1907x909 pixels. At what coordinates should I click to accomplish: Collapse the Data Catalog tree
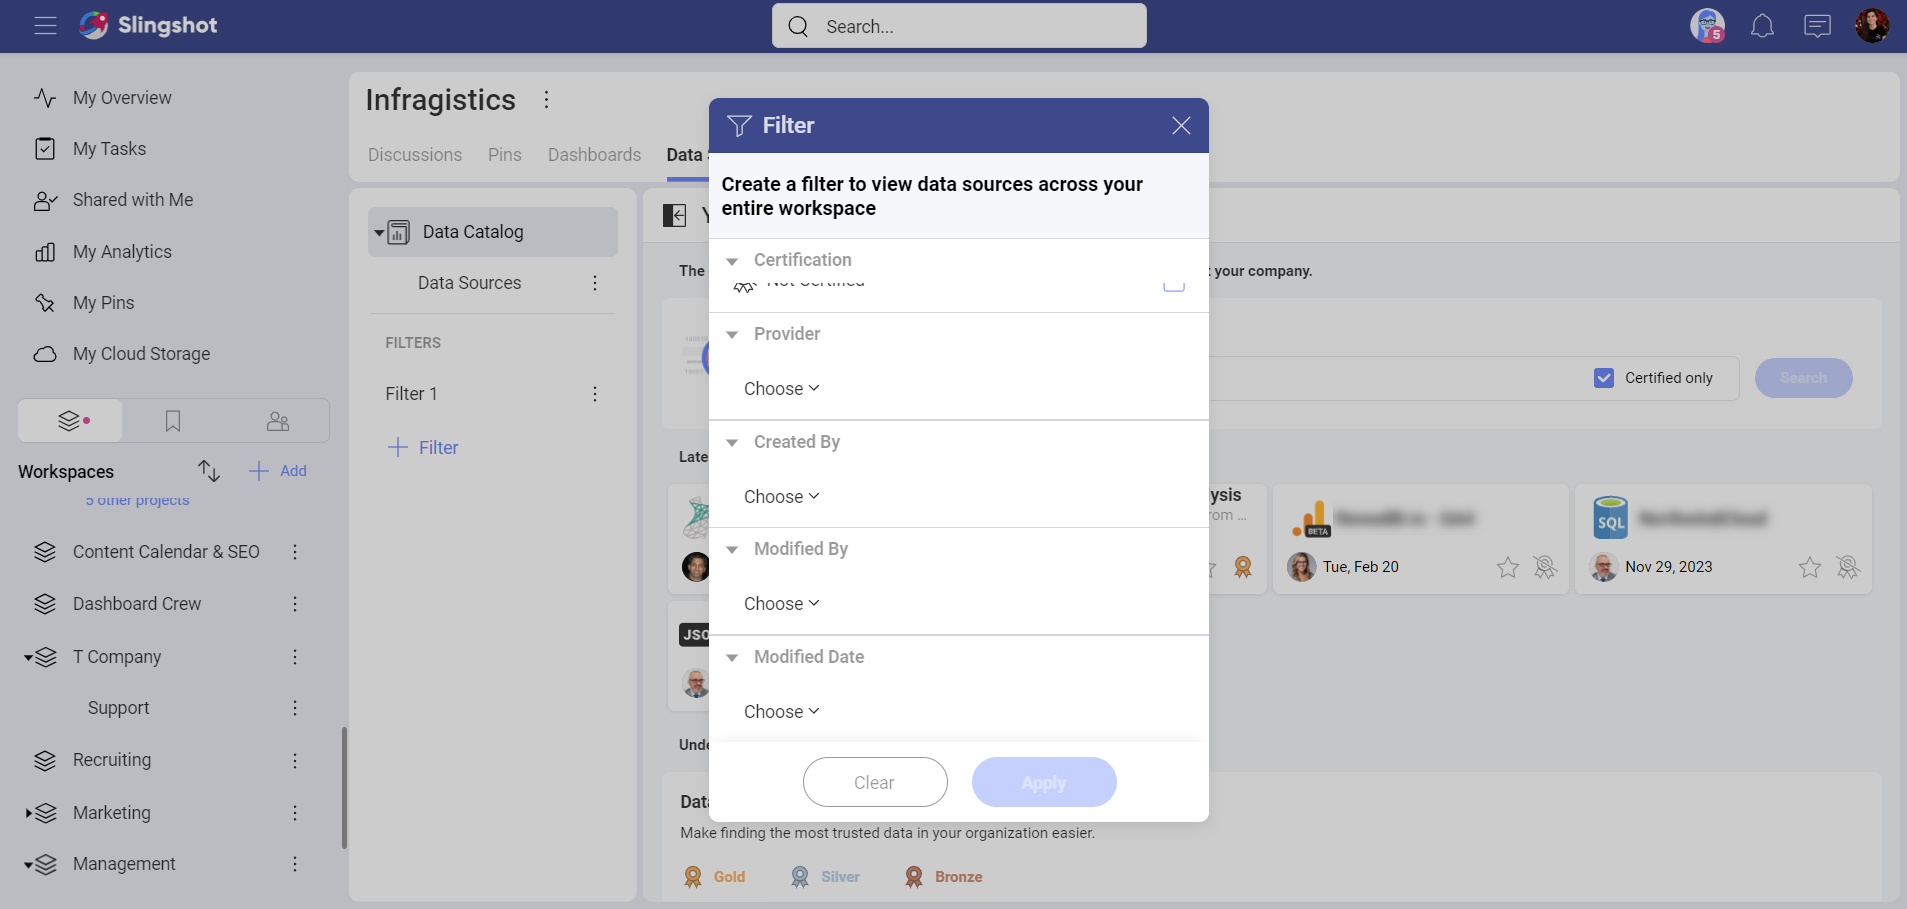379,233
